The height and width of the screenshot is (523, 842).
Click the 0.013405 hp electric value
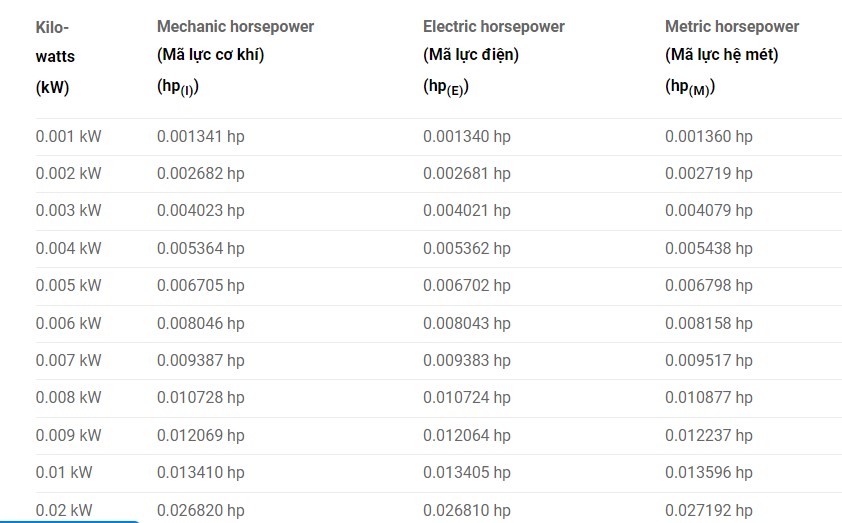coord(467,473)
